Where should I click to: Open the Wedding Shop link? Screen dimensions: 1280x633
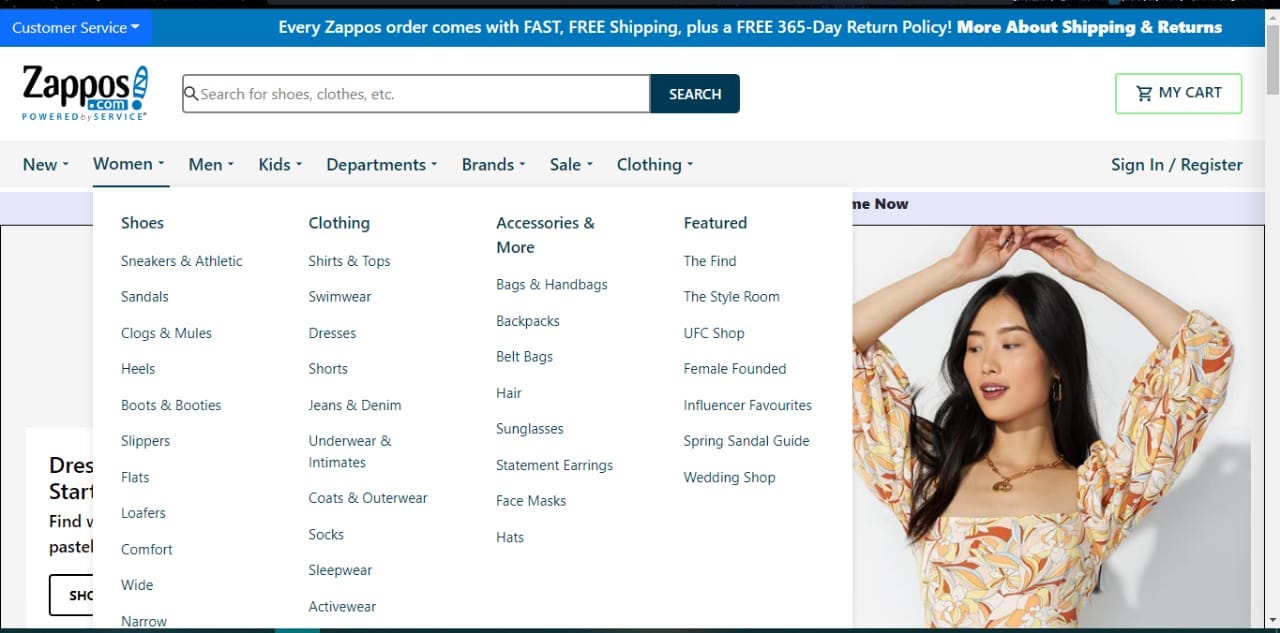tap(729, 477)
